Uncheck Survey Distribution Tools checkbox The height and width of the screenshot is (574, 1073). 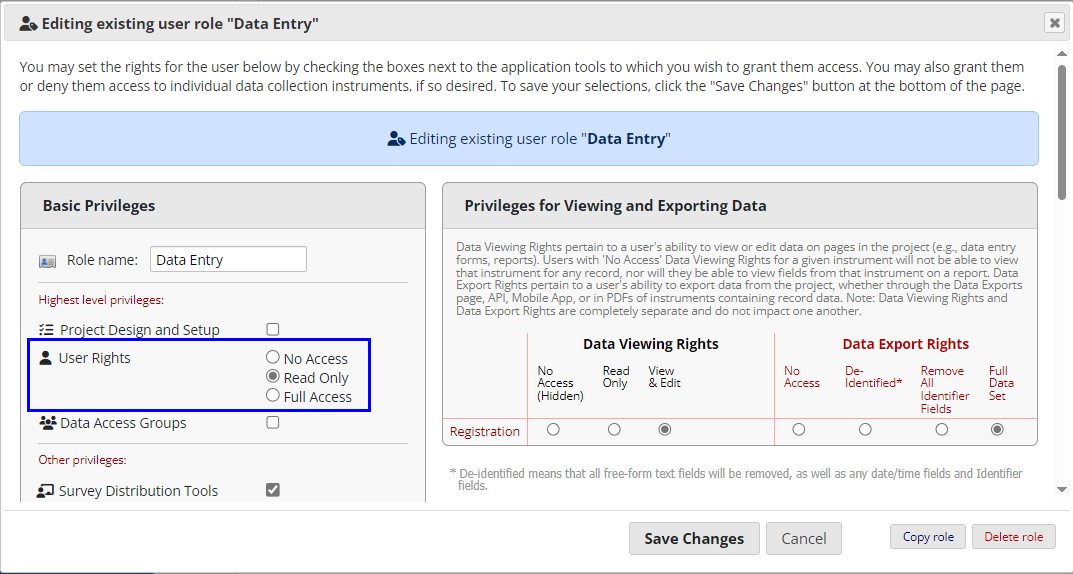pyautogui.click(x=273, y=490)
